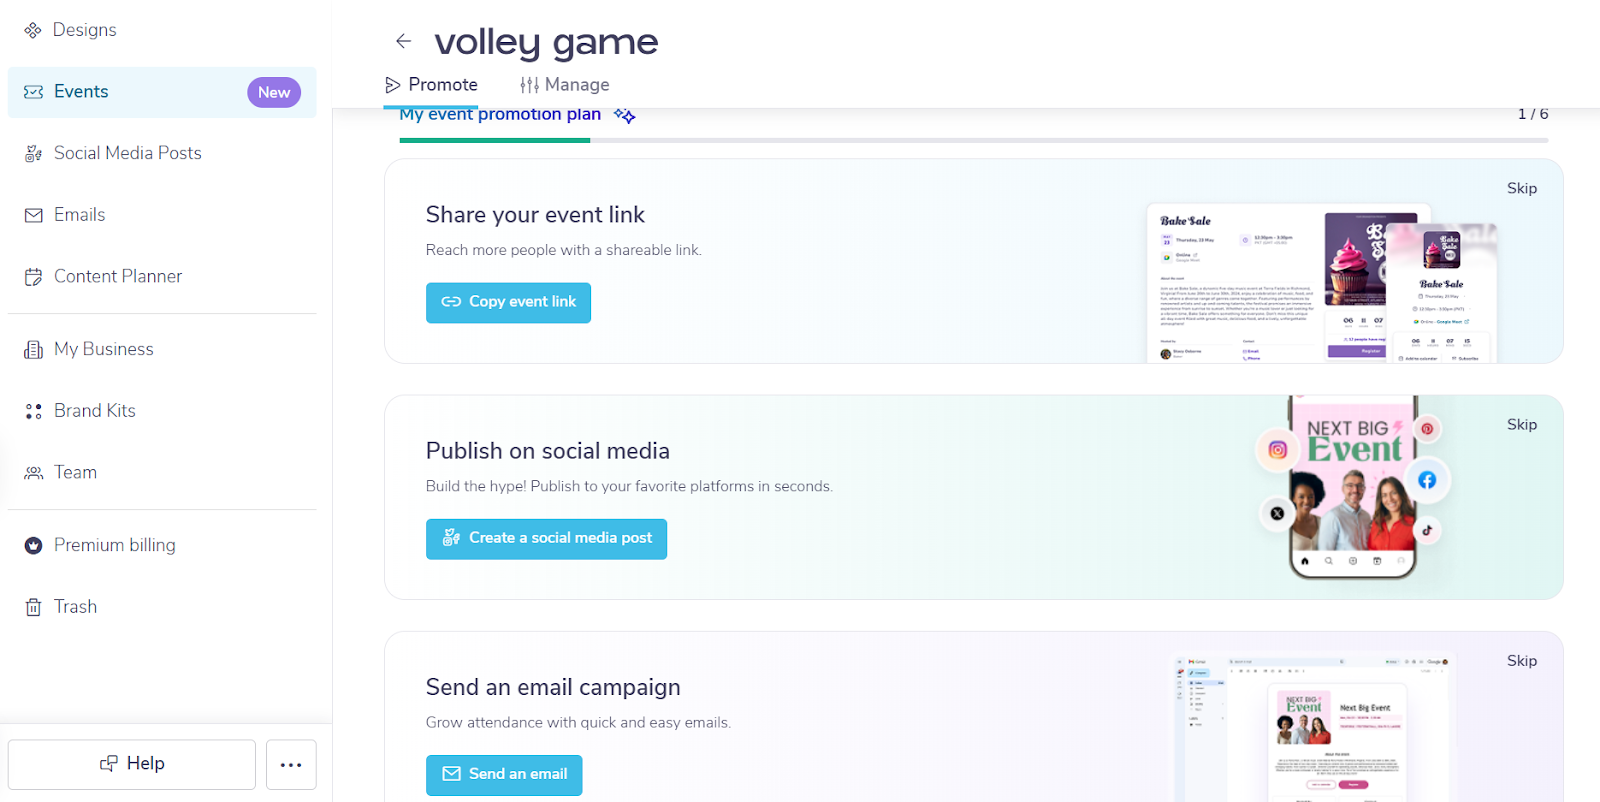The height and width of the screenshot is (802, 1600).
Task: Click the sparkle icon next to promotion plan
Action: click(625, 116)
